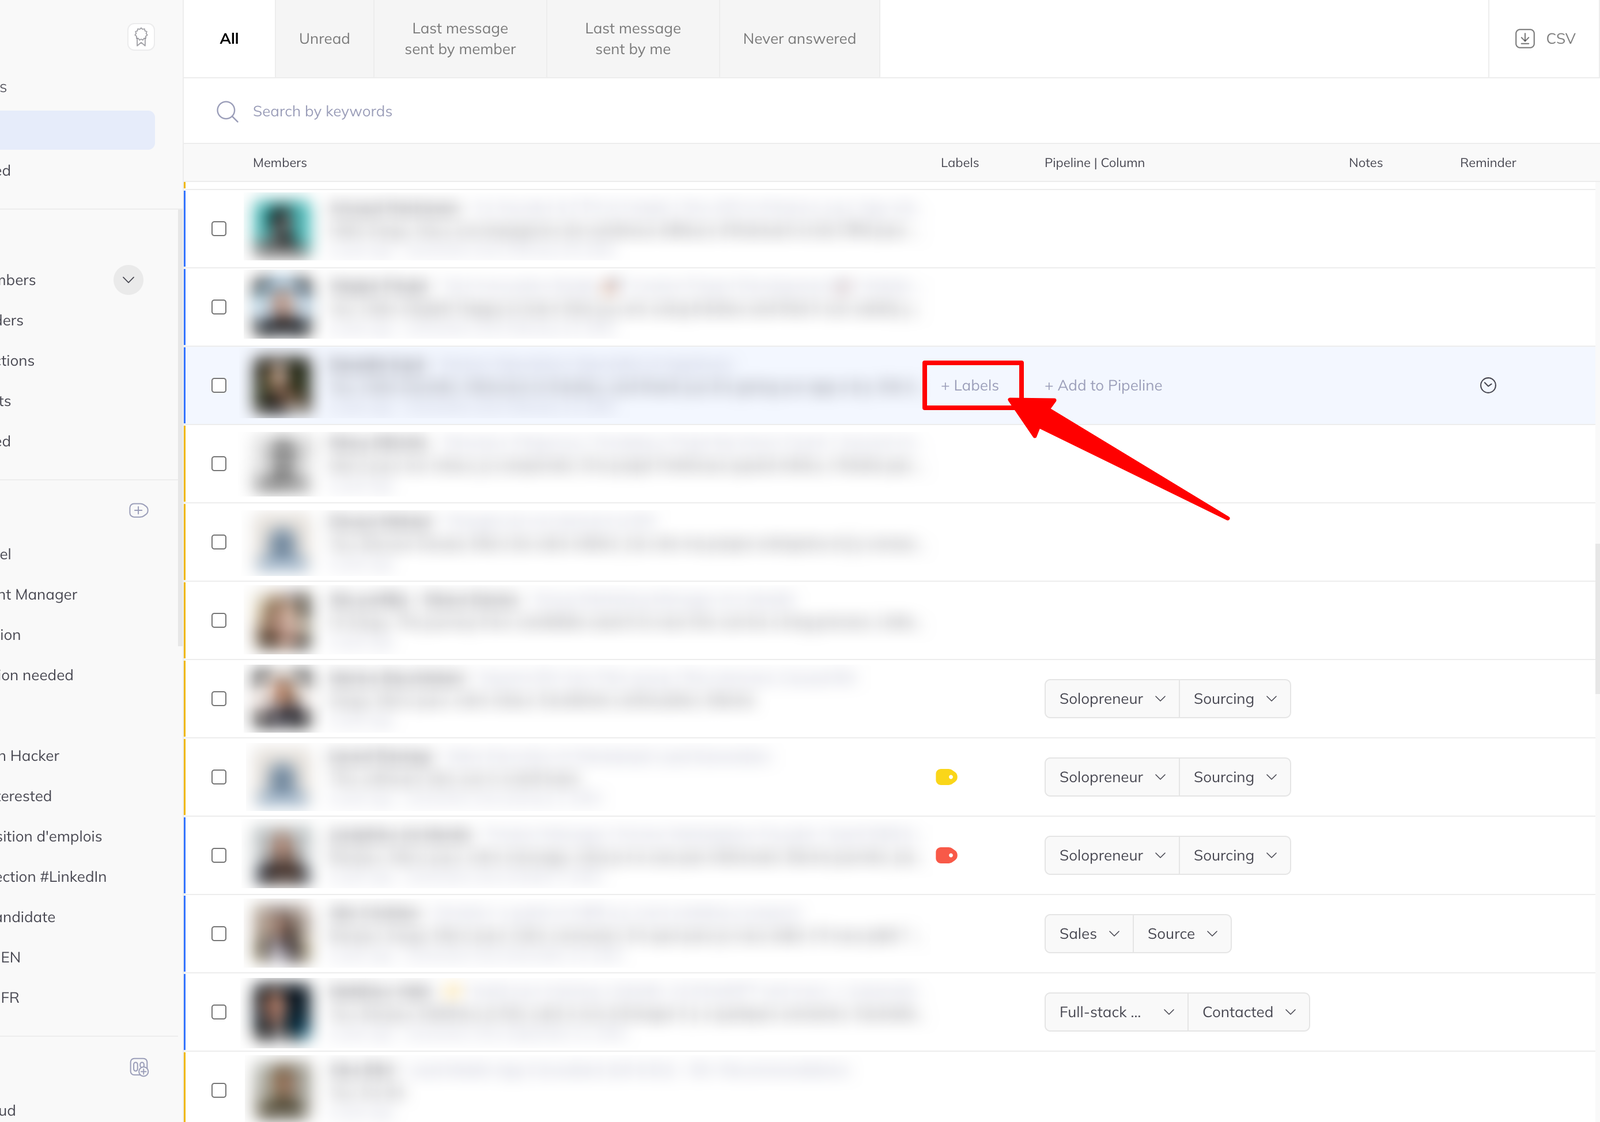
Task: Click the badge icon at sidebar top
Action: [141, 38]
